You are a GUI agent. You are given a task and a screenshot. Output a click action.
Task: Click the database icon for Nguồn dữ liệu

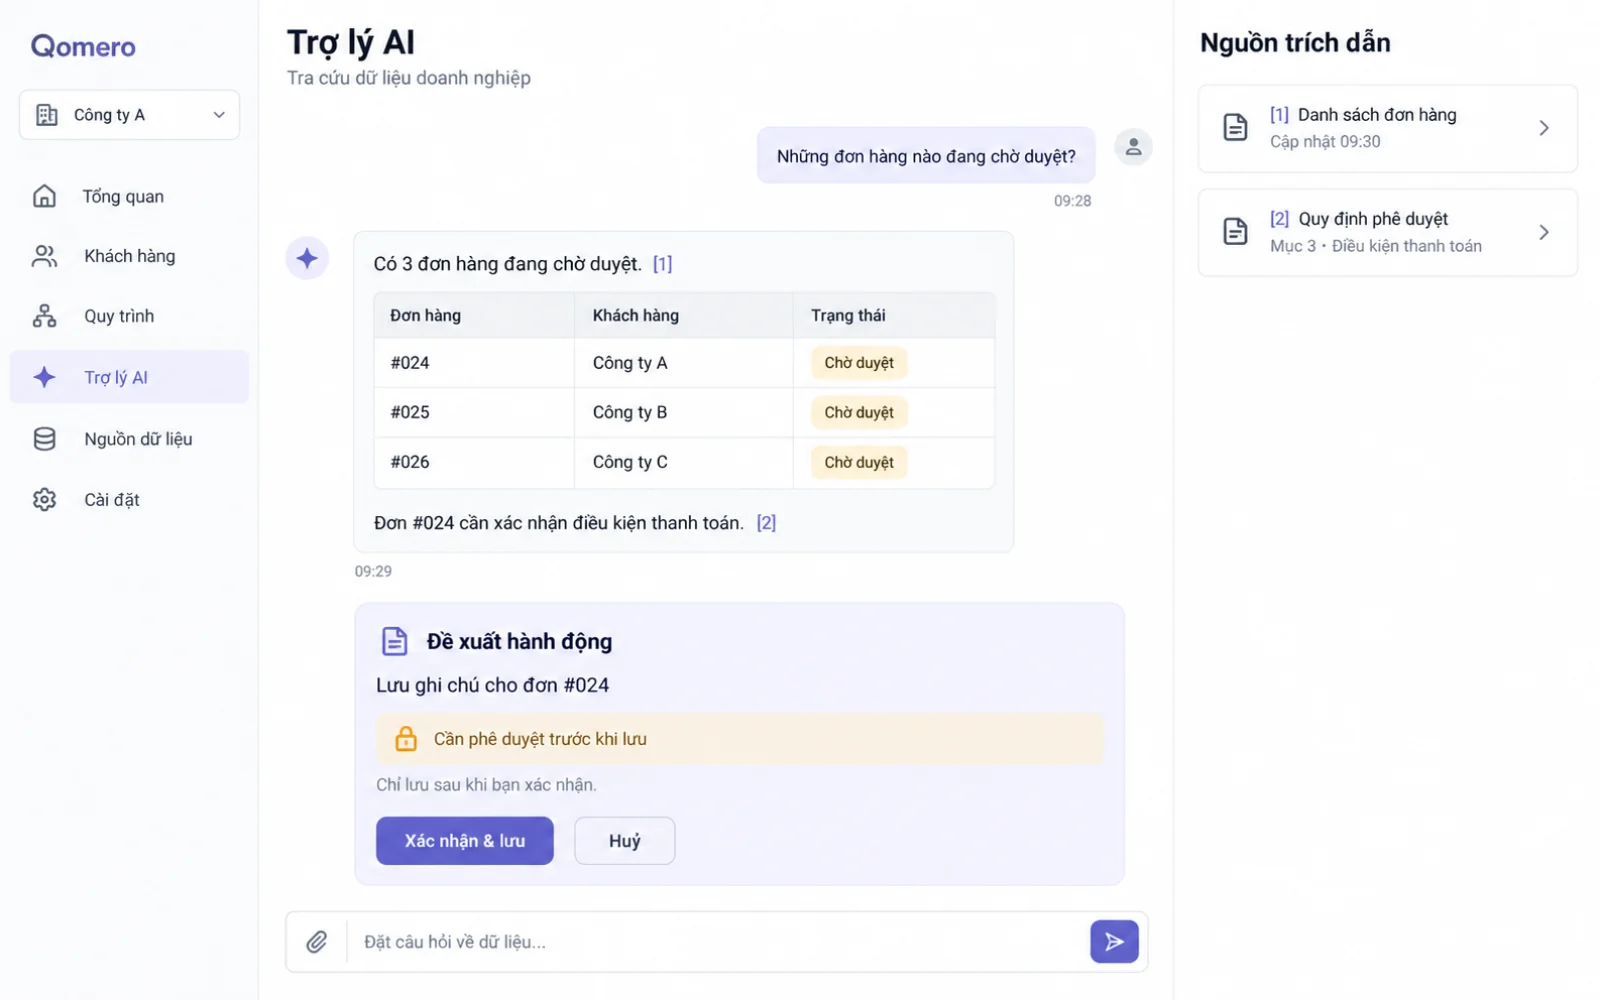pos(44,439)
